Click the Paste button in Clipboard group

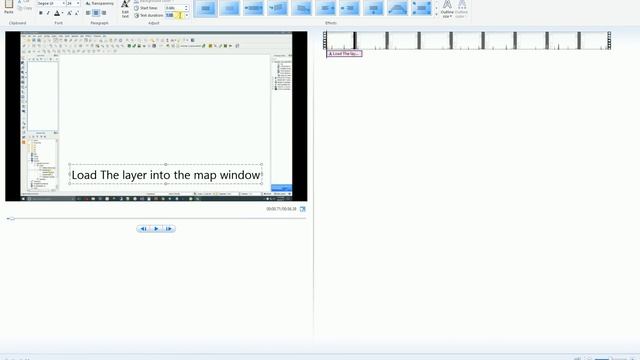click(9, 7)
